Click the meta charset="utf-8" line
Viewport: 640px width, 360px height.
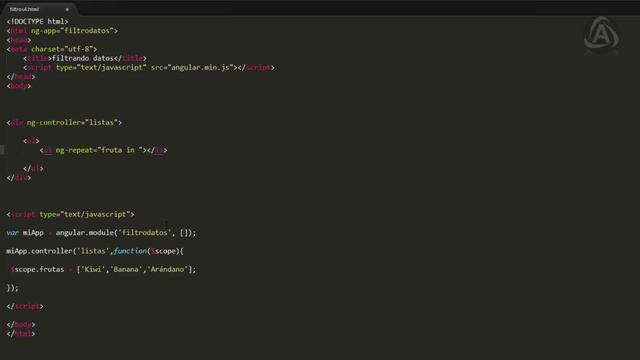click(52, 49)
